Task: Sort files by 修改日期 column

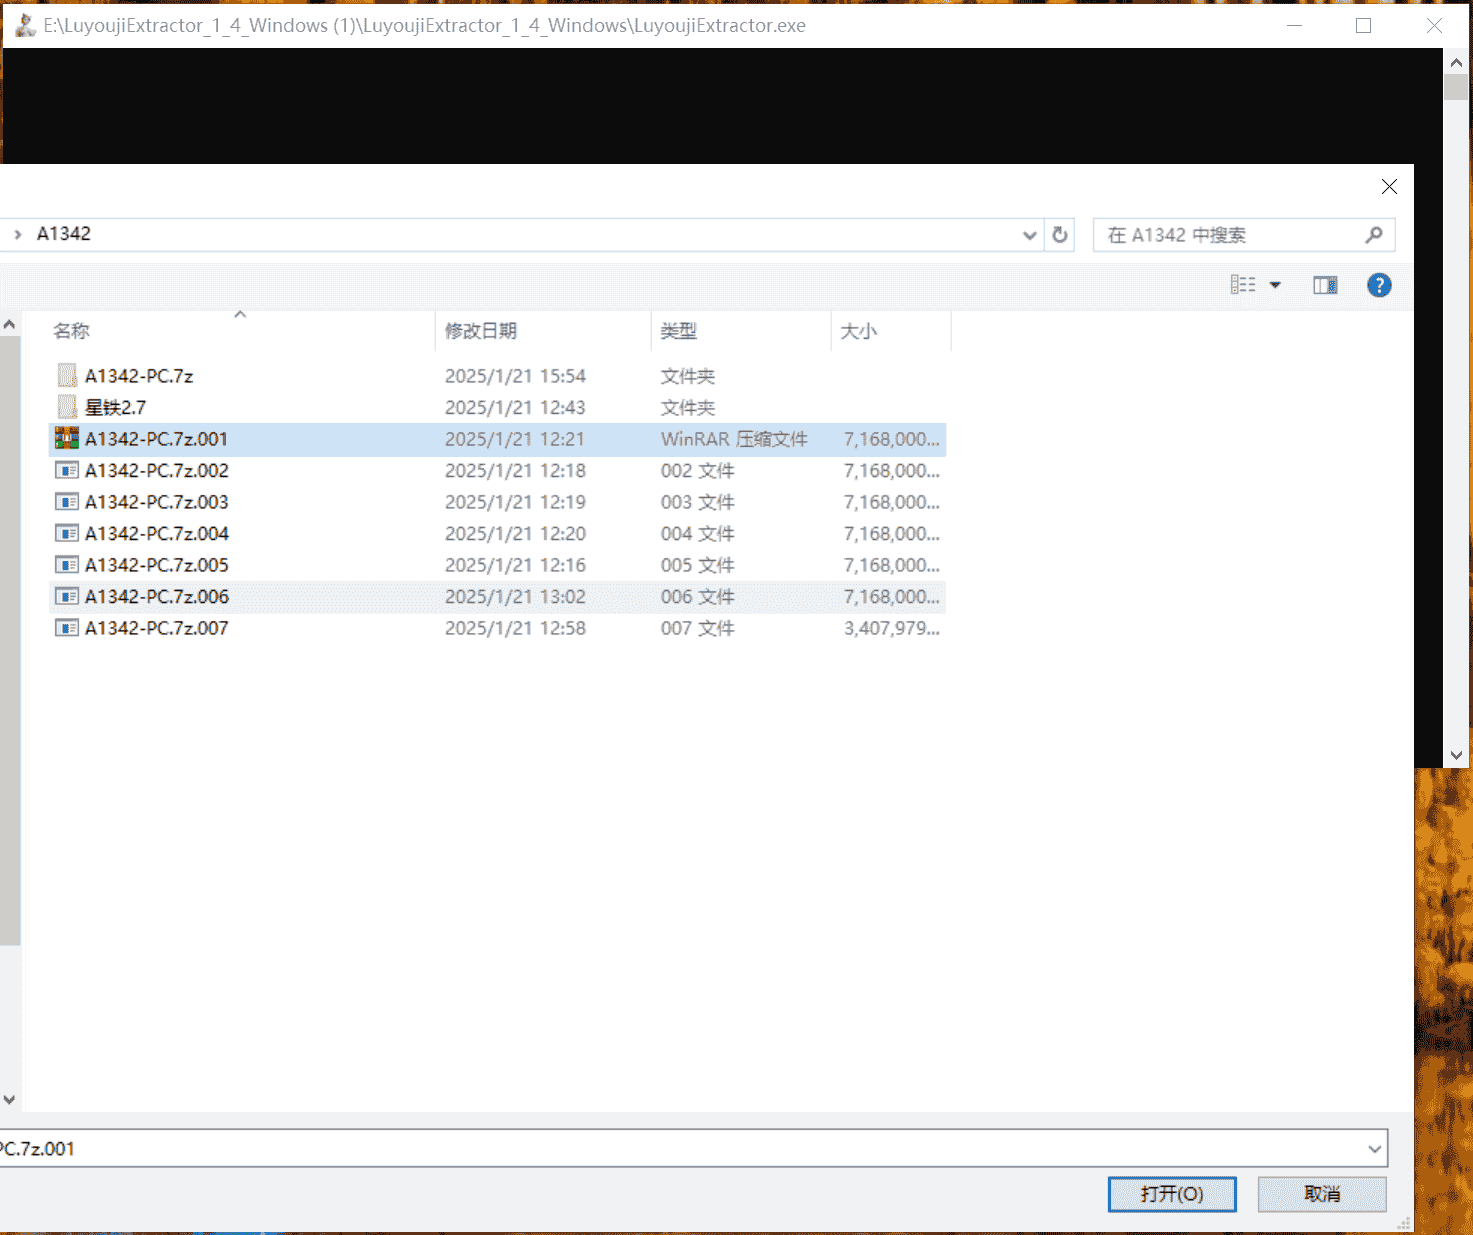Action: coord(481,331)
